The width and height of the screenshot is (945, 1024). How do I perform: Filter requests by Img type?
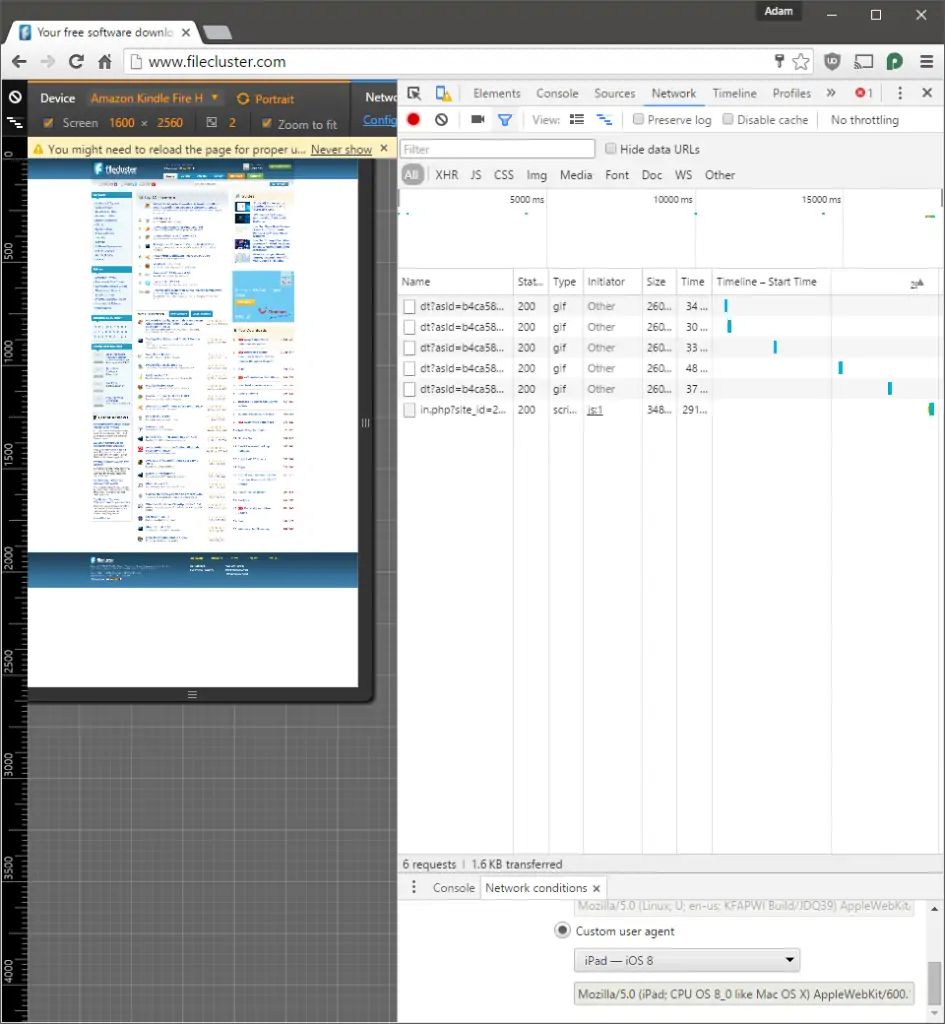tap(537, 175)
